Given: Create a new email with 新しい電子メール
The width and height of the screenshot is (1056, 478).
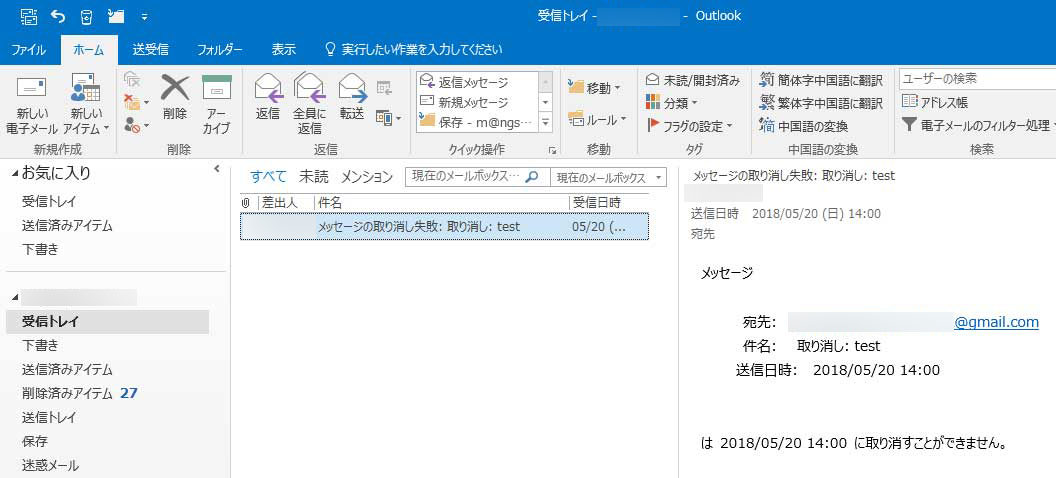Looking at the screenshot, I should coord(32,105).
